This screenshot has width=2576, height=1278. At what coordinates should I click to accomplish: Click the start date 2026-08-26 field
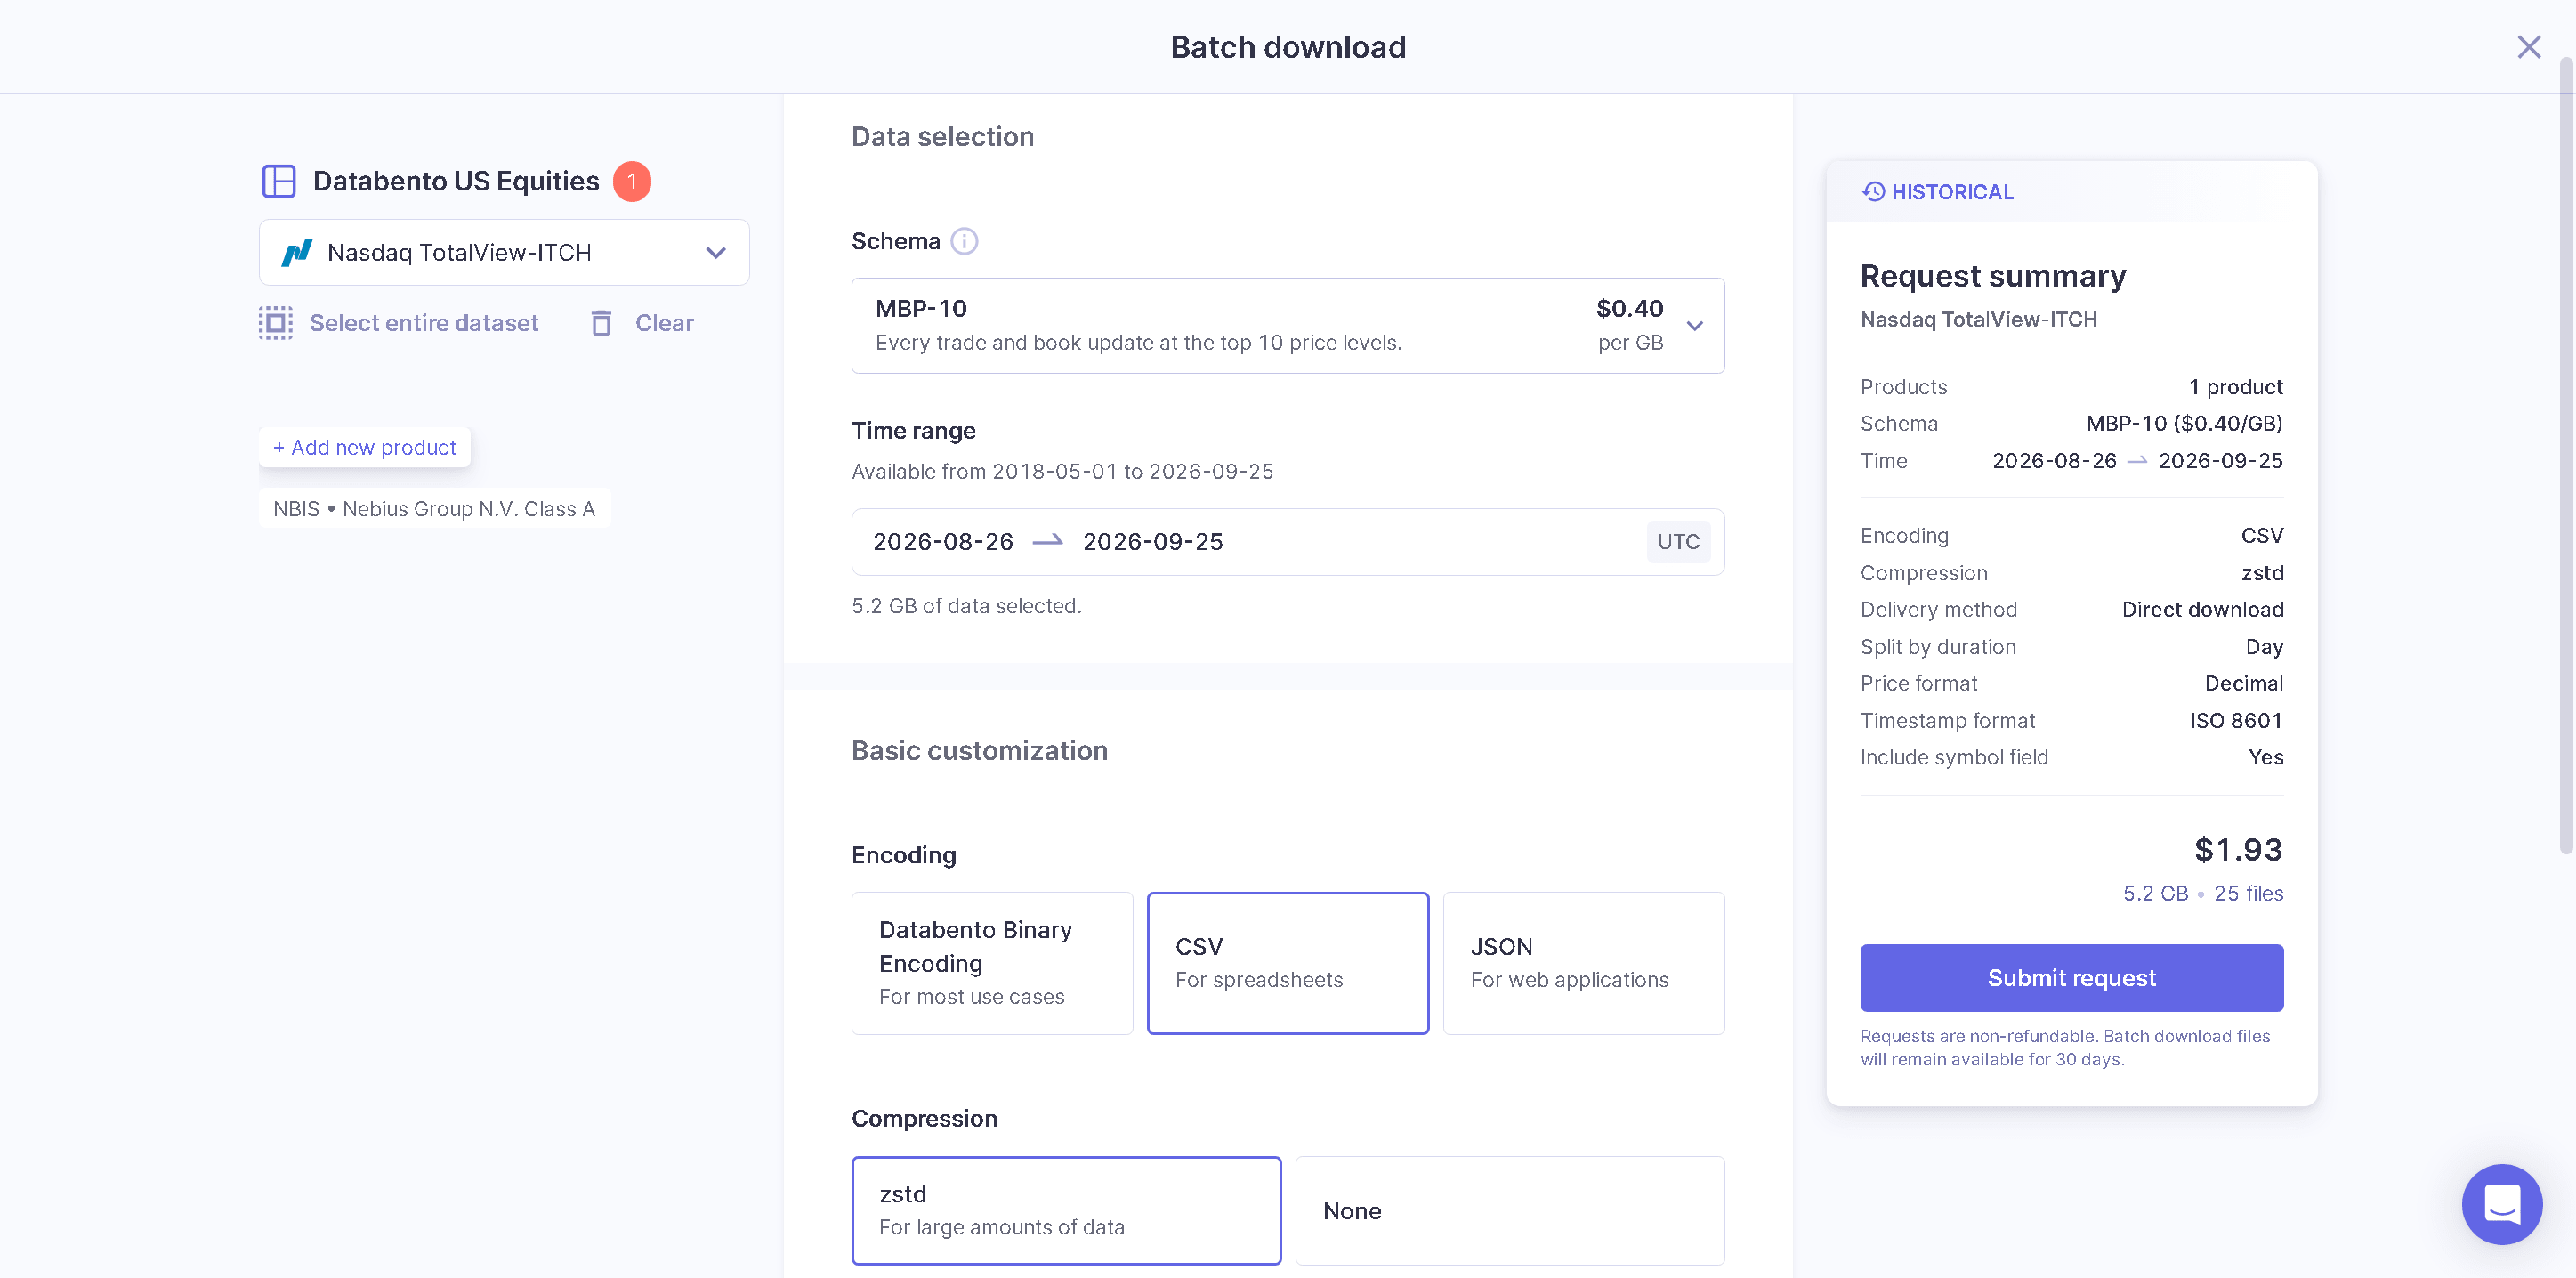point(942,542)
